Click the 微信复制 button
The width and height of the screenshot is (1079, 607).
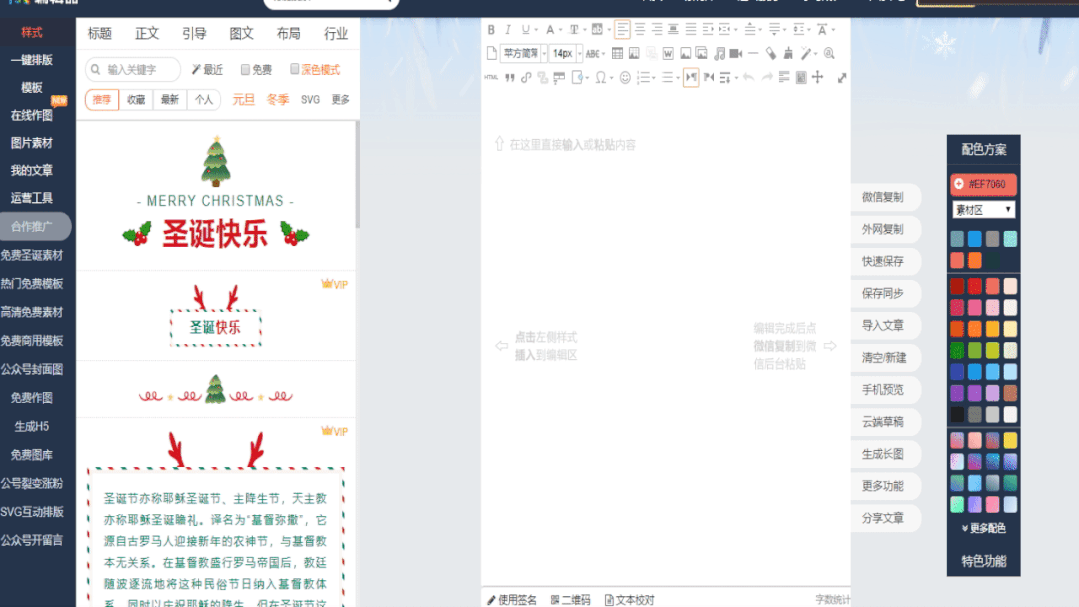pyautogui.click(x=884, y=197)
